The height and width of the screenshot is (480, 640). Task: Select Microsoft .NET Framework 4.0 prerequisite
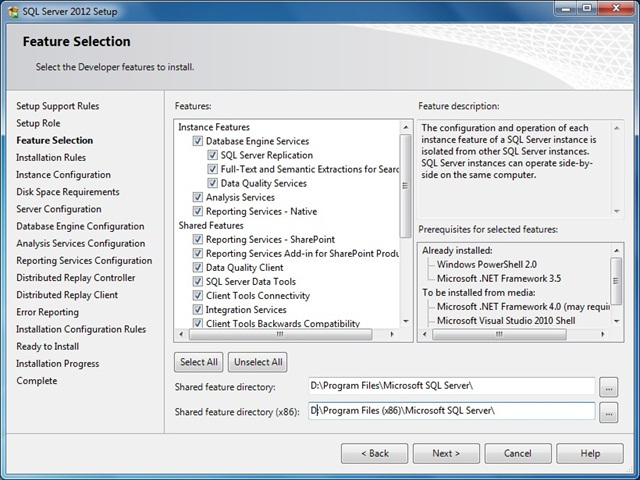click(x=523, y=307)
